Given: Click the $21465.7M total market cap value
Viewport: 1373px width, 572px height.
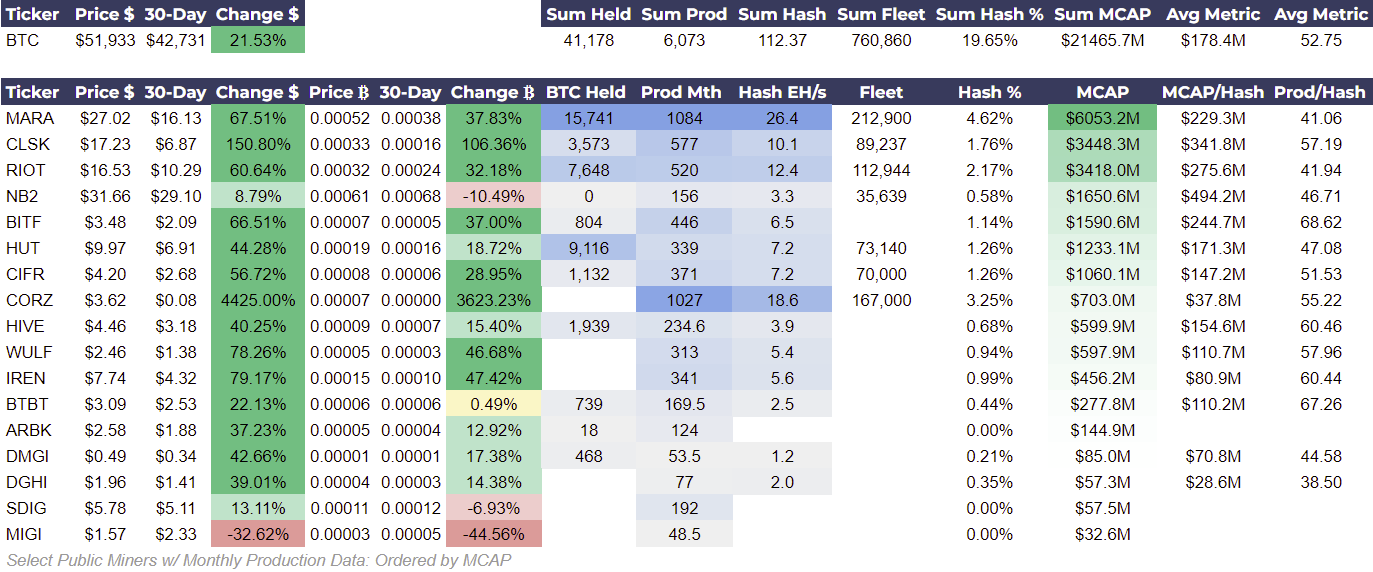Looking at the screenshot, I should (x=1103, y=40).
